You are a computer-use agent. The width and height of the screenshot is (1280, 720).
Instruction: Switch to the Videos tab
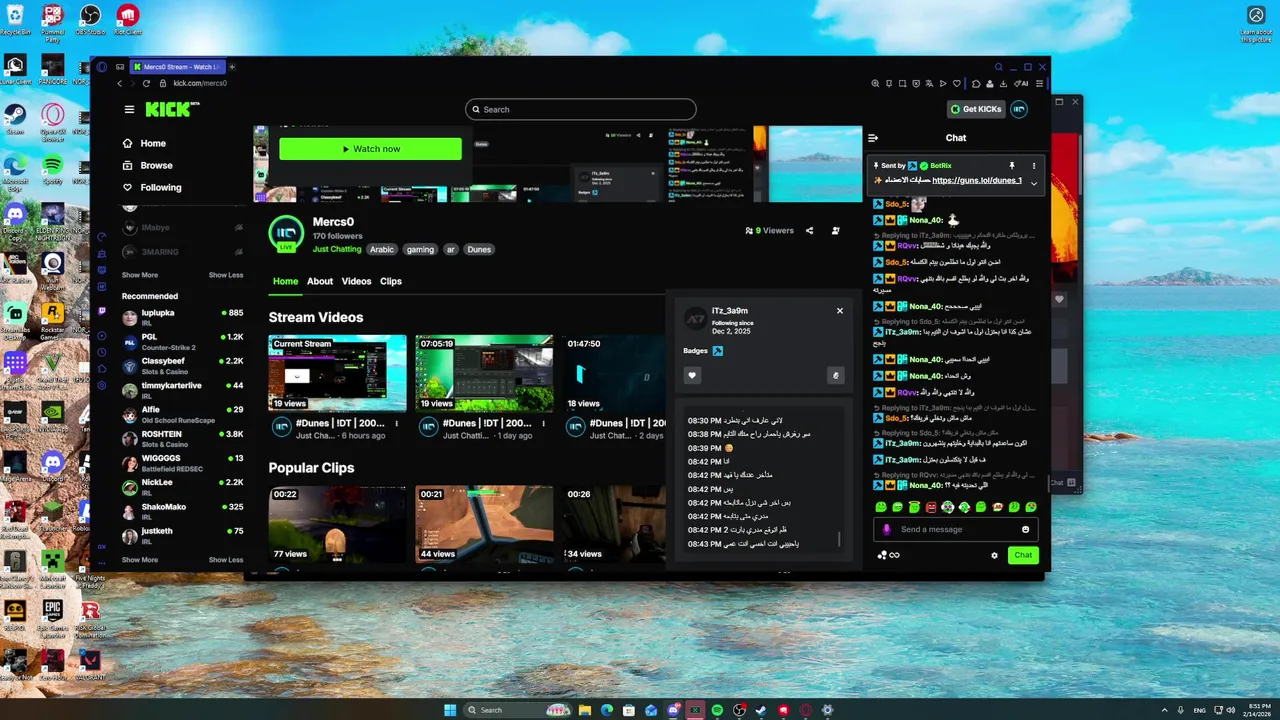[x=356, y=281]
